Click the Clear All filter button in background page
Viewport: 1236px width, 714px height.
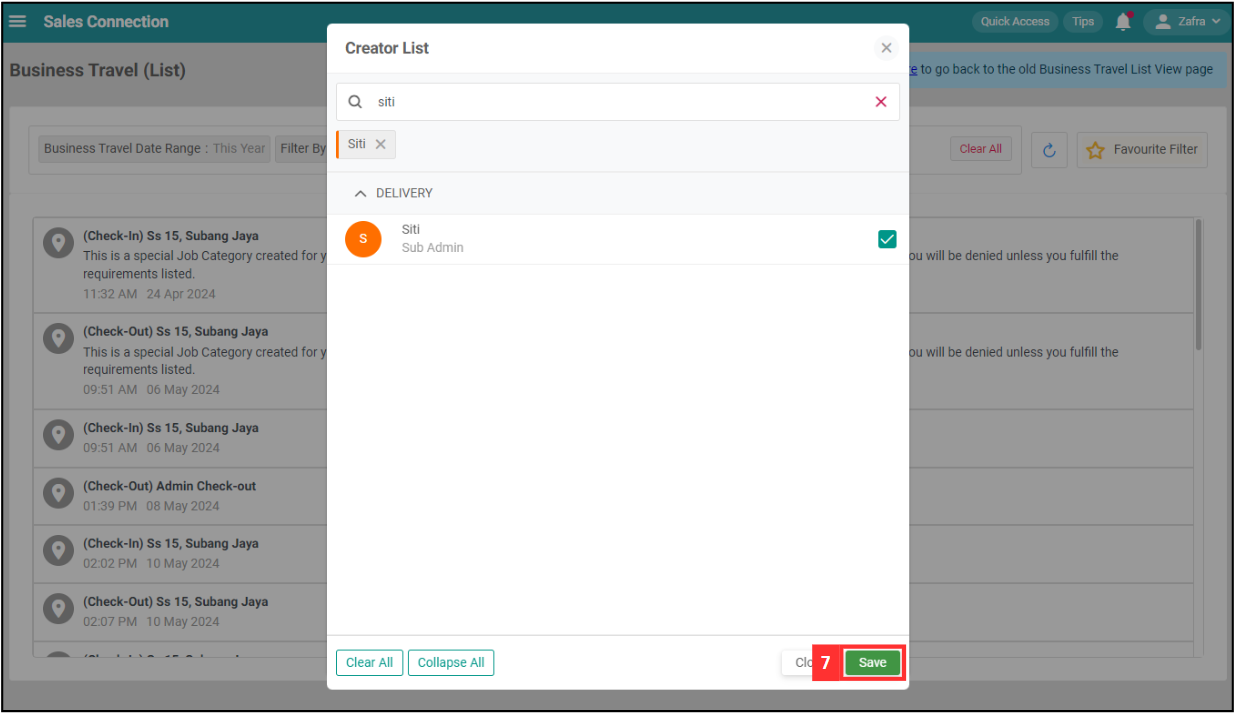pos(980,149)
